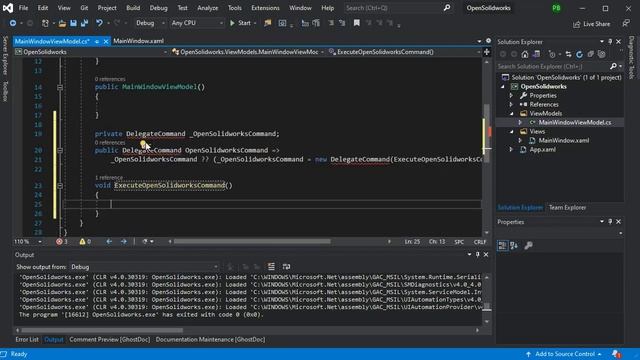
Task: Click the Save All toolbar icon
Action: coord(84,23)
